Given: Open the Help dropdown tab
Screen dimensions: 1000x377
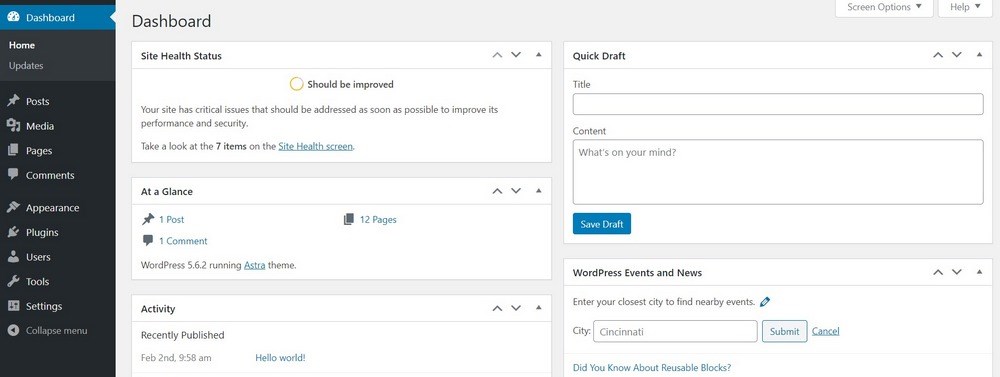Looking at the screenshot, I should point(965,8).
